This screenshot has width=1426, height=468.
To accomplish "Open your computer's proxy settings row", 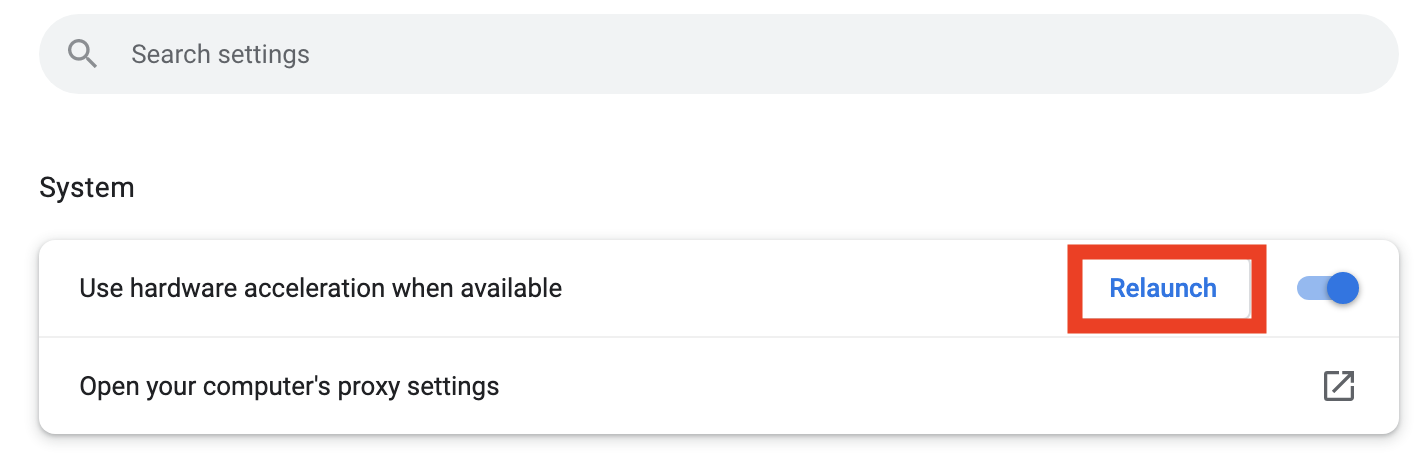I will point(718,386).
